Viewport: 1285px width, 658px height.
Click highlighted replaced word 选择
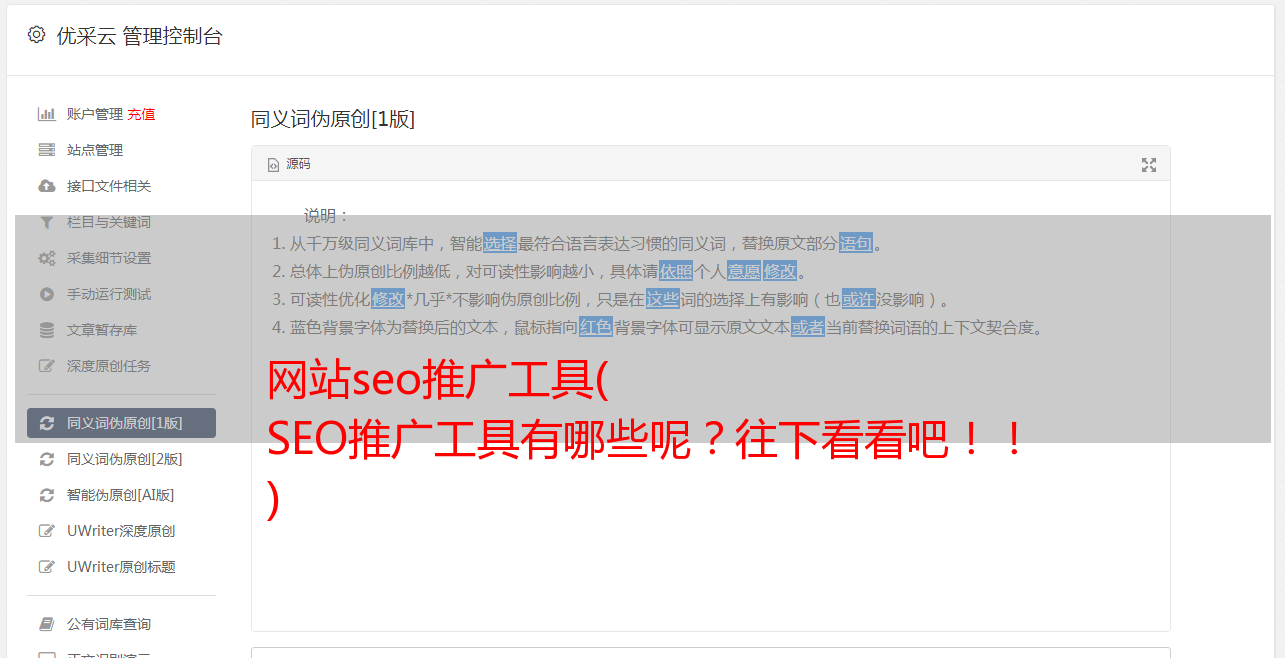pyautogui.click(x=500, y=243)
